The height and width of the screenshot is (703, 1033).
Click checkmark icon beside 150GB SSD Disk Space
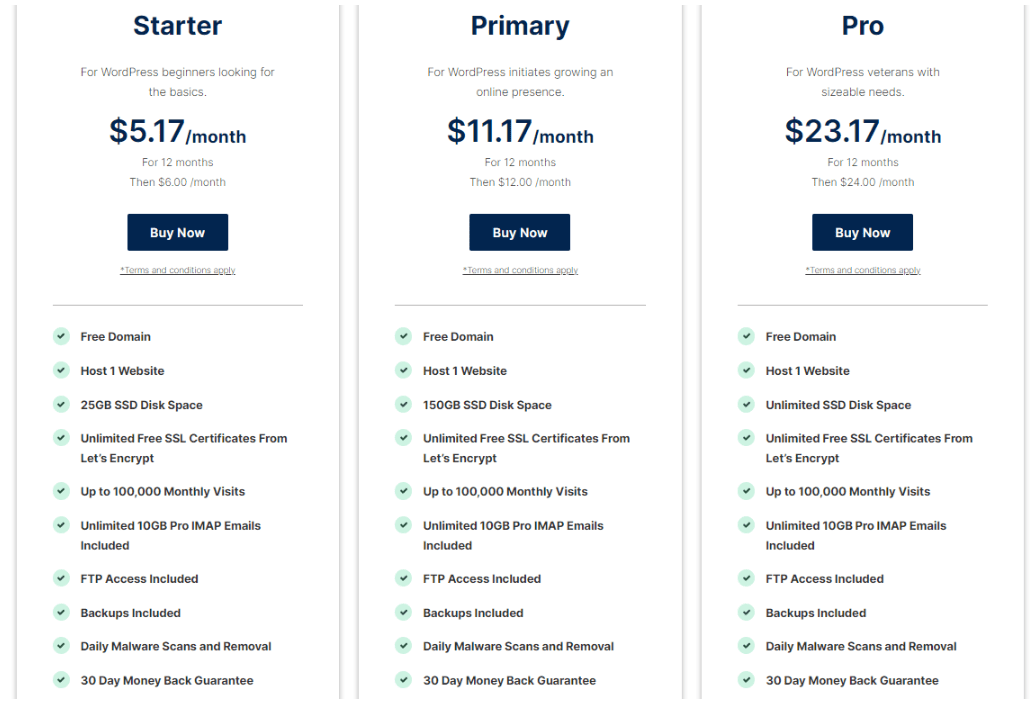pos(403,404)
